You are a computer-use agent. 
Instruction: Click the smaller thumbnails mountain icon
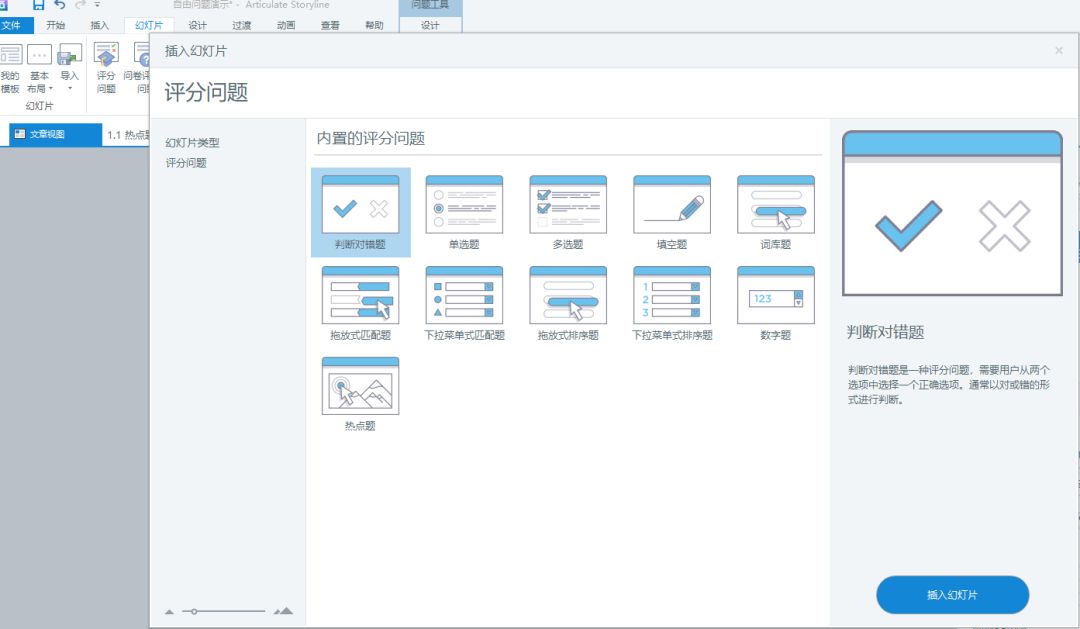(x=169, y=612)
